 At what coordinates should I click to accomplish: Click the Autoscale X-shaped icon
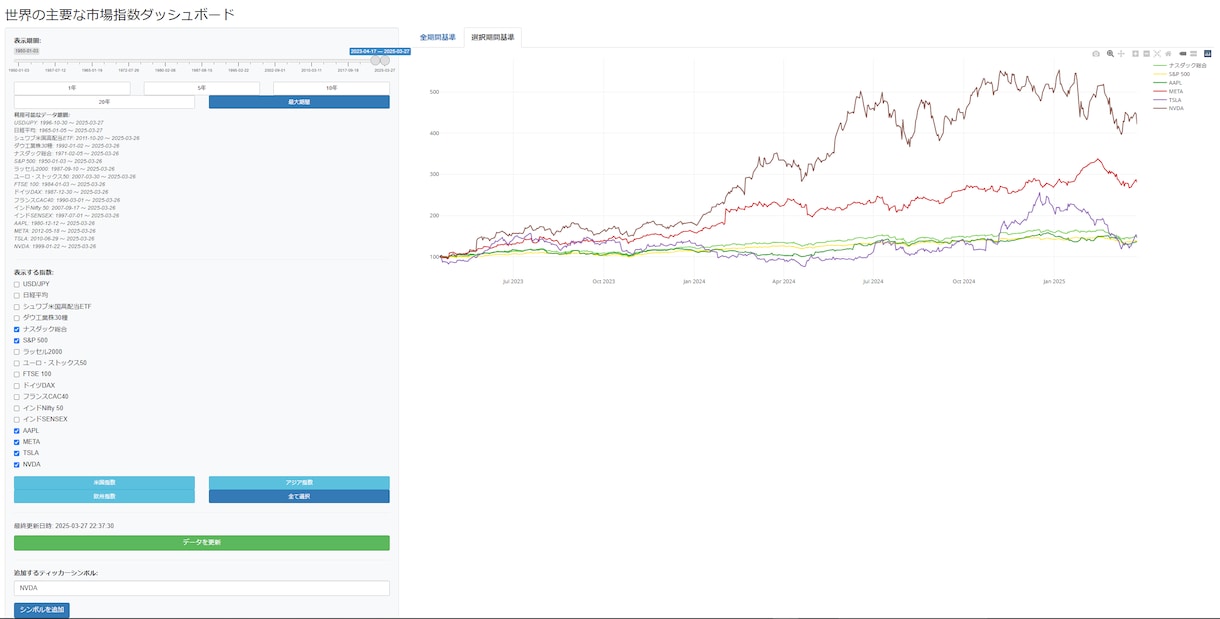[1157, 53]
